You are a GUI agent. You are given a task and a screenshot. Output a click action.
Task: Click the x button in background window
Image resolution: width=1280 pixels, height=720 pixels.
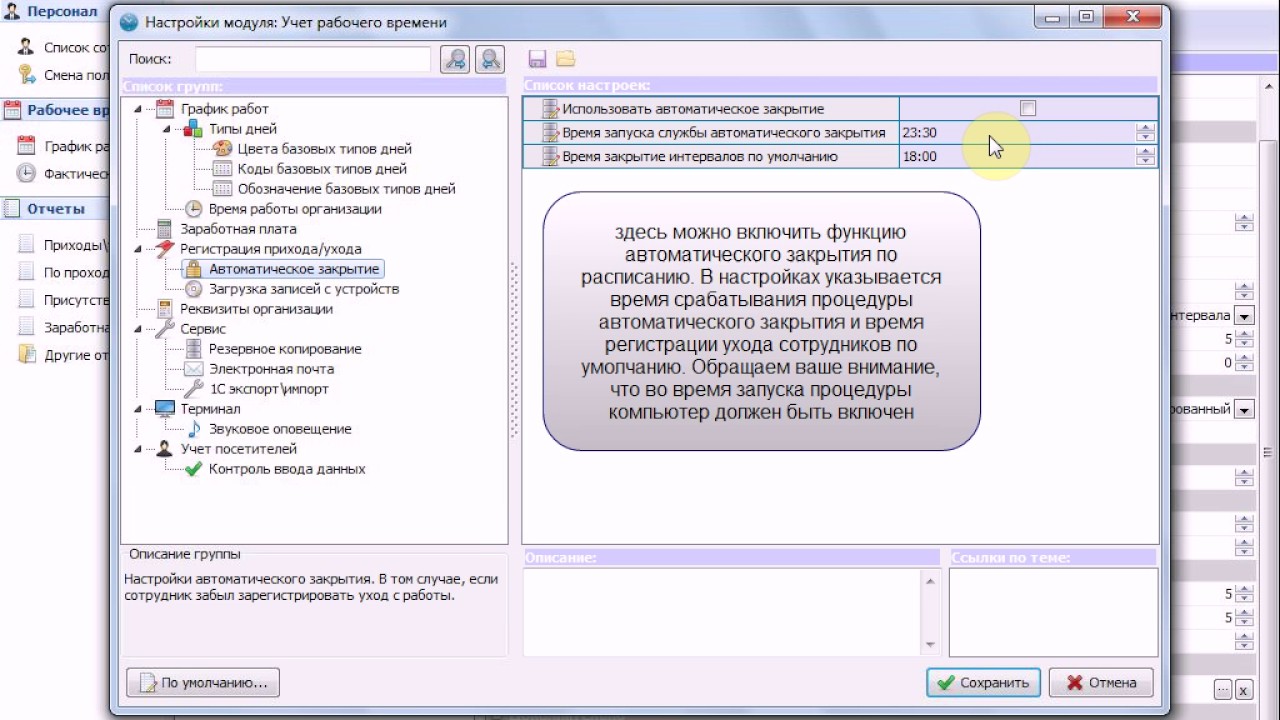coord(1244,690)
